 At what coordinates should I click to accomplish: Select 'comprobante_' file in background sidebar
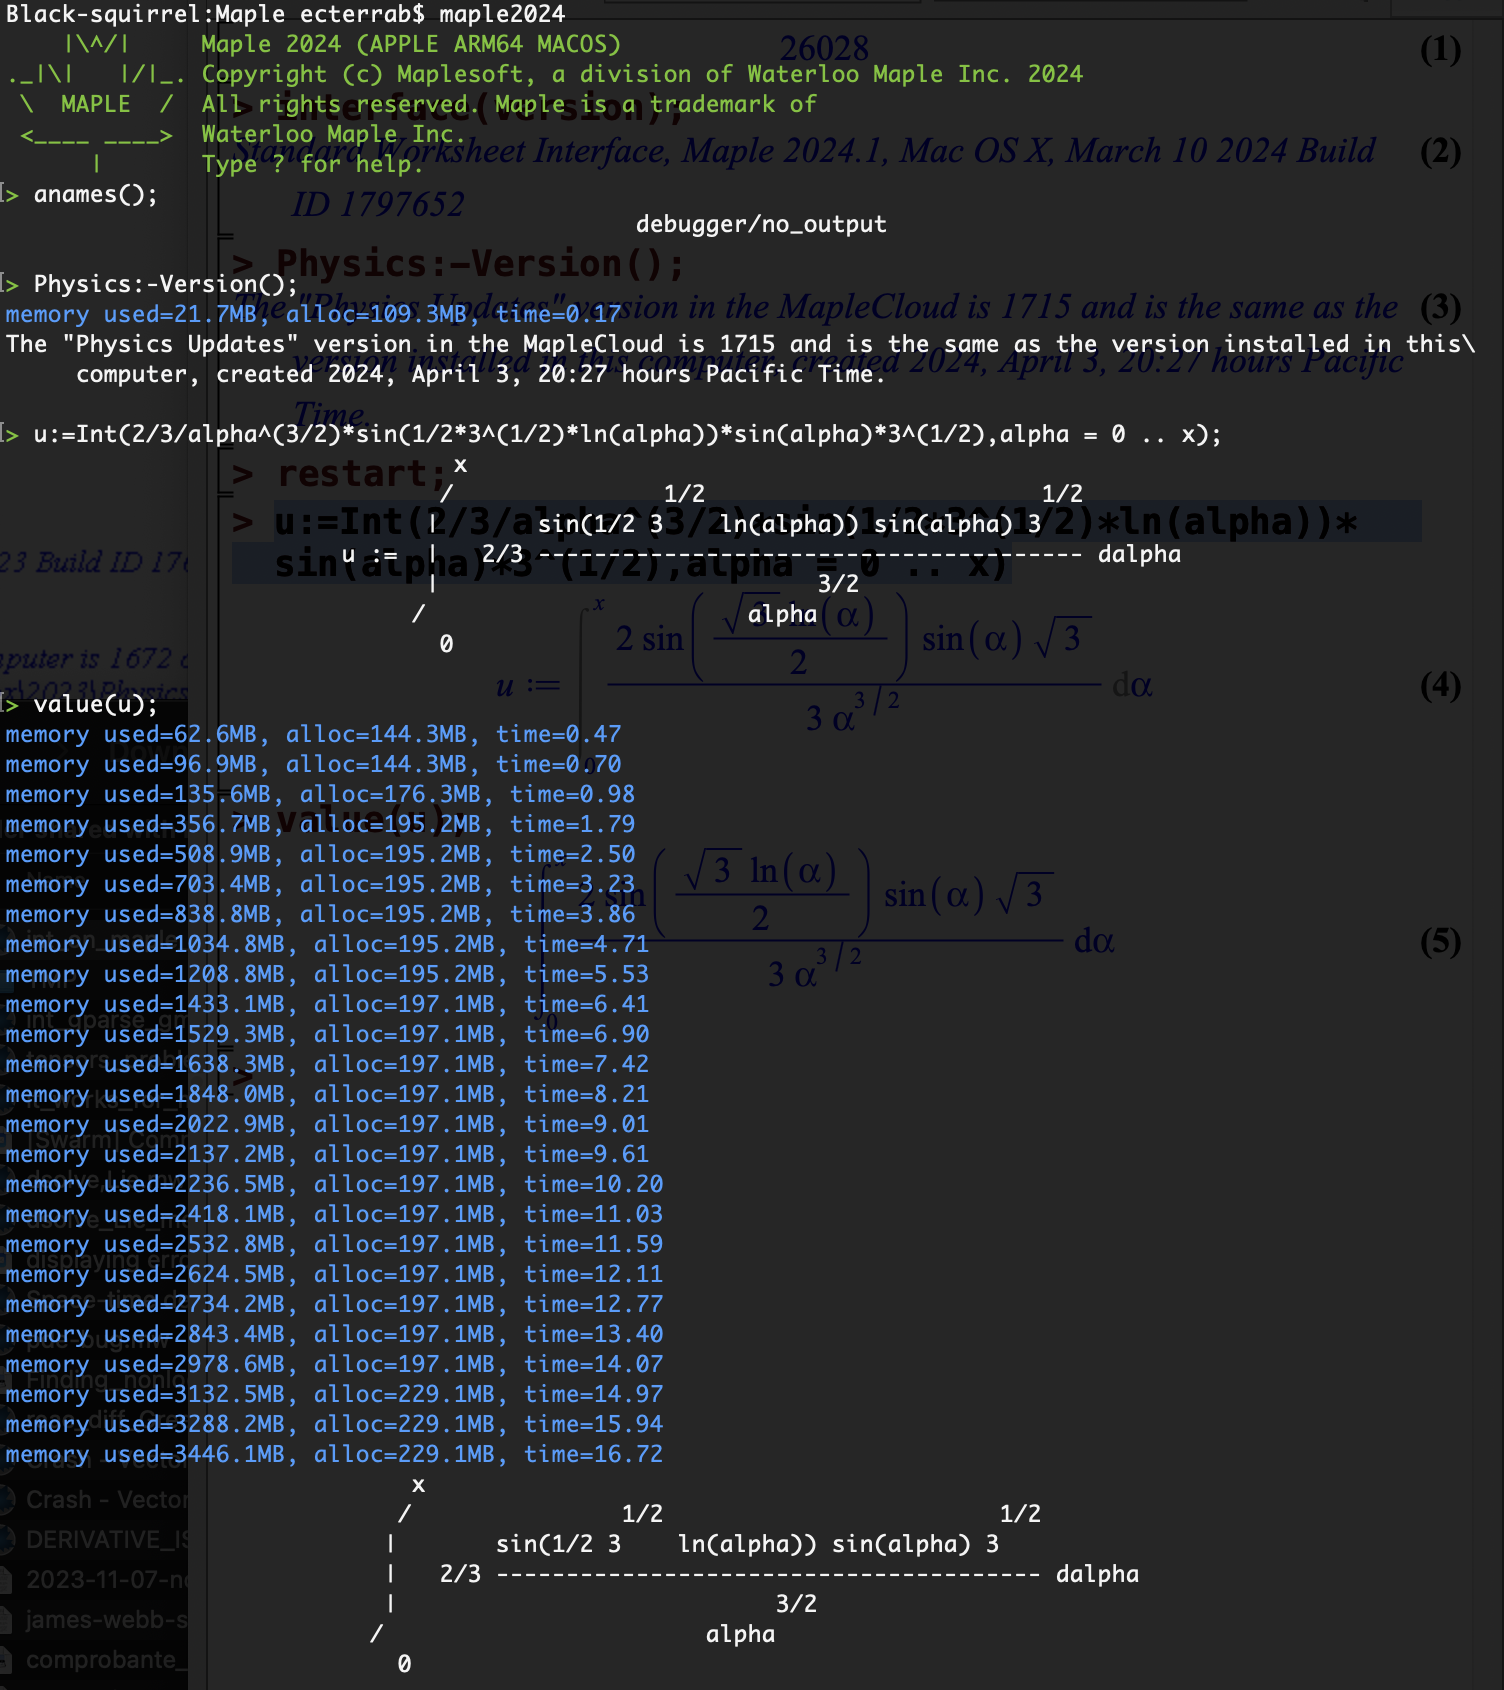click(x=106, y=1660)
